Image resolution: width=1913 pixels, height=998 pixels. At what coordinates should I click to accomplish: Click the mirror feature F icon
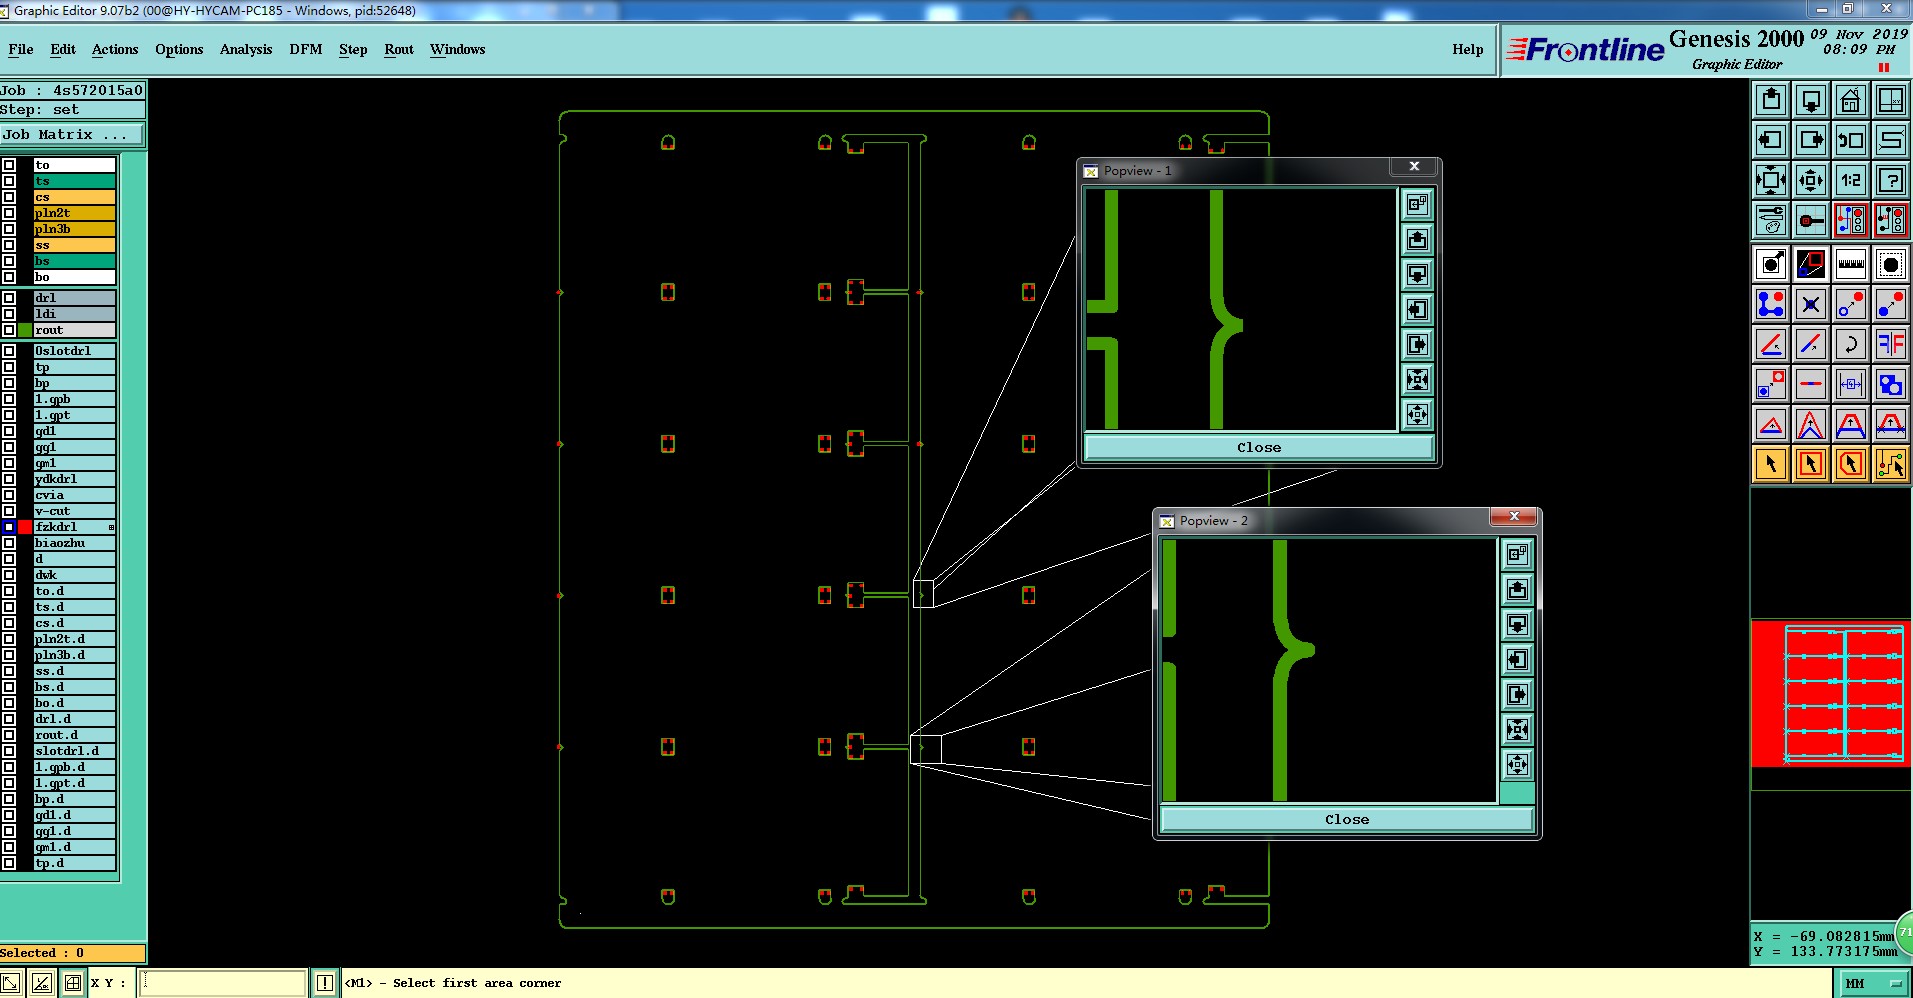[1891, 344]
